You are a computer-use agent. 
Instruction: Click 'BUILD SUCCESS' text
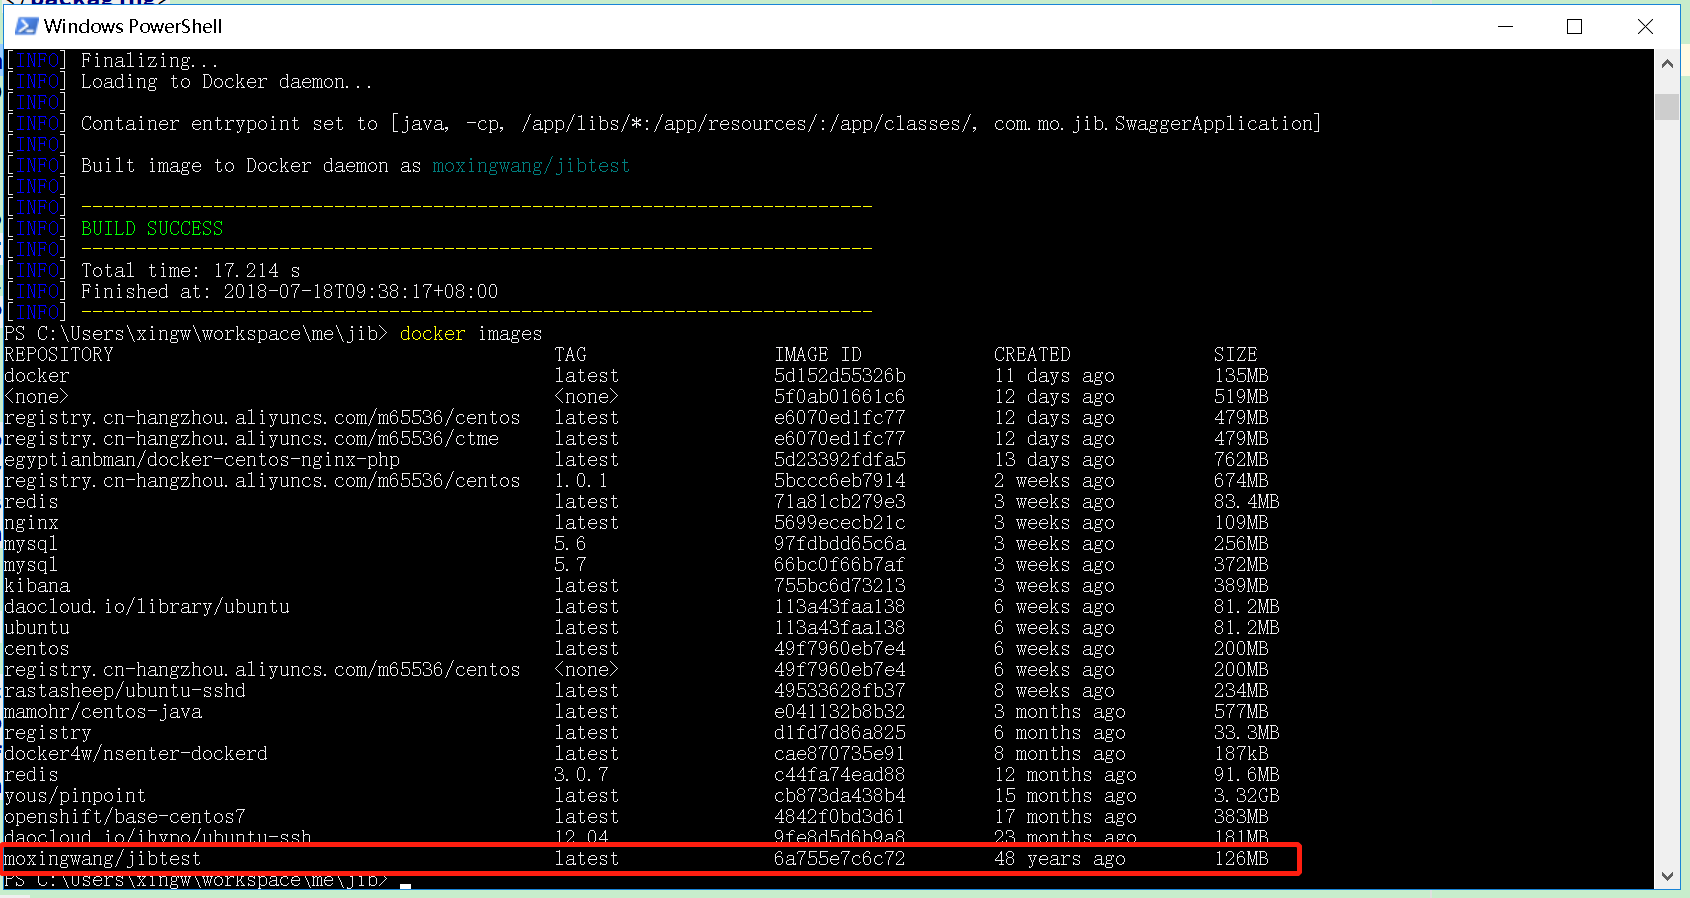[152, 229]
